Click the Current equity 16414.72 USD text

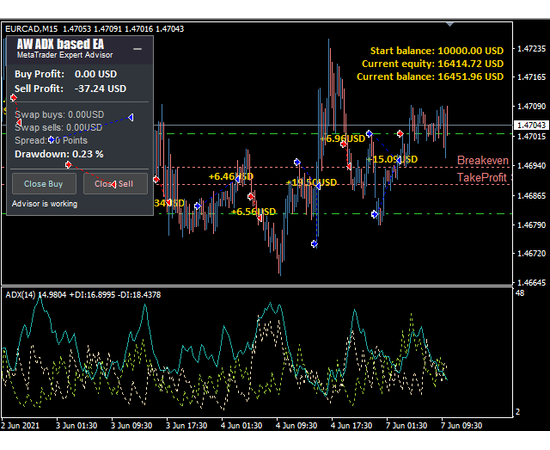coord(432,64)
